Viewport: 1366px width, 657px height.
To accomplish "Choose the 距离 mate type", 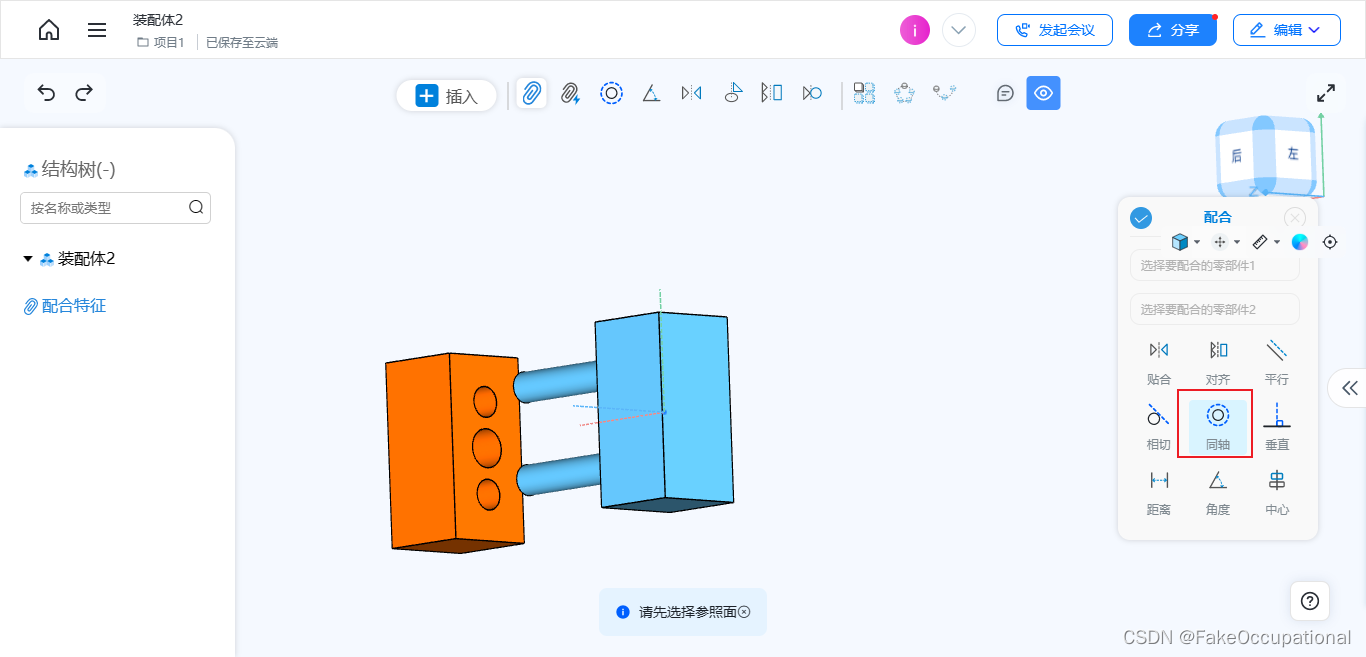I will coord(1159,493).
